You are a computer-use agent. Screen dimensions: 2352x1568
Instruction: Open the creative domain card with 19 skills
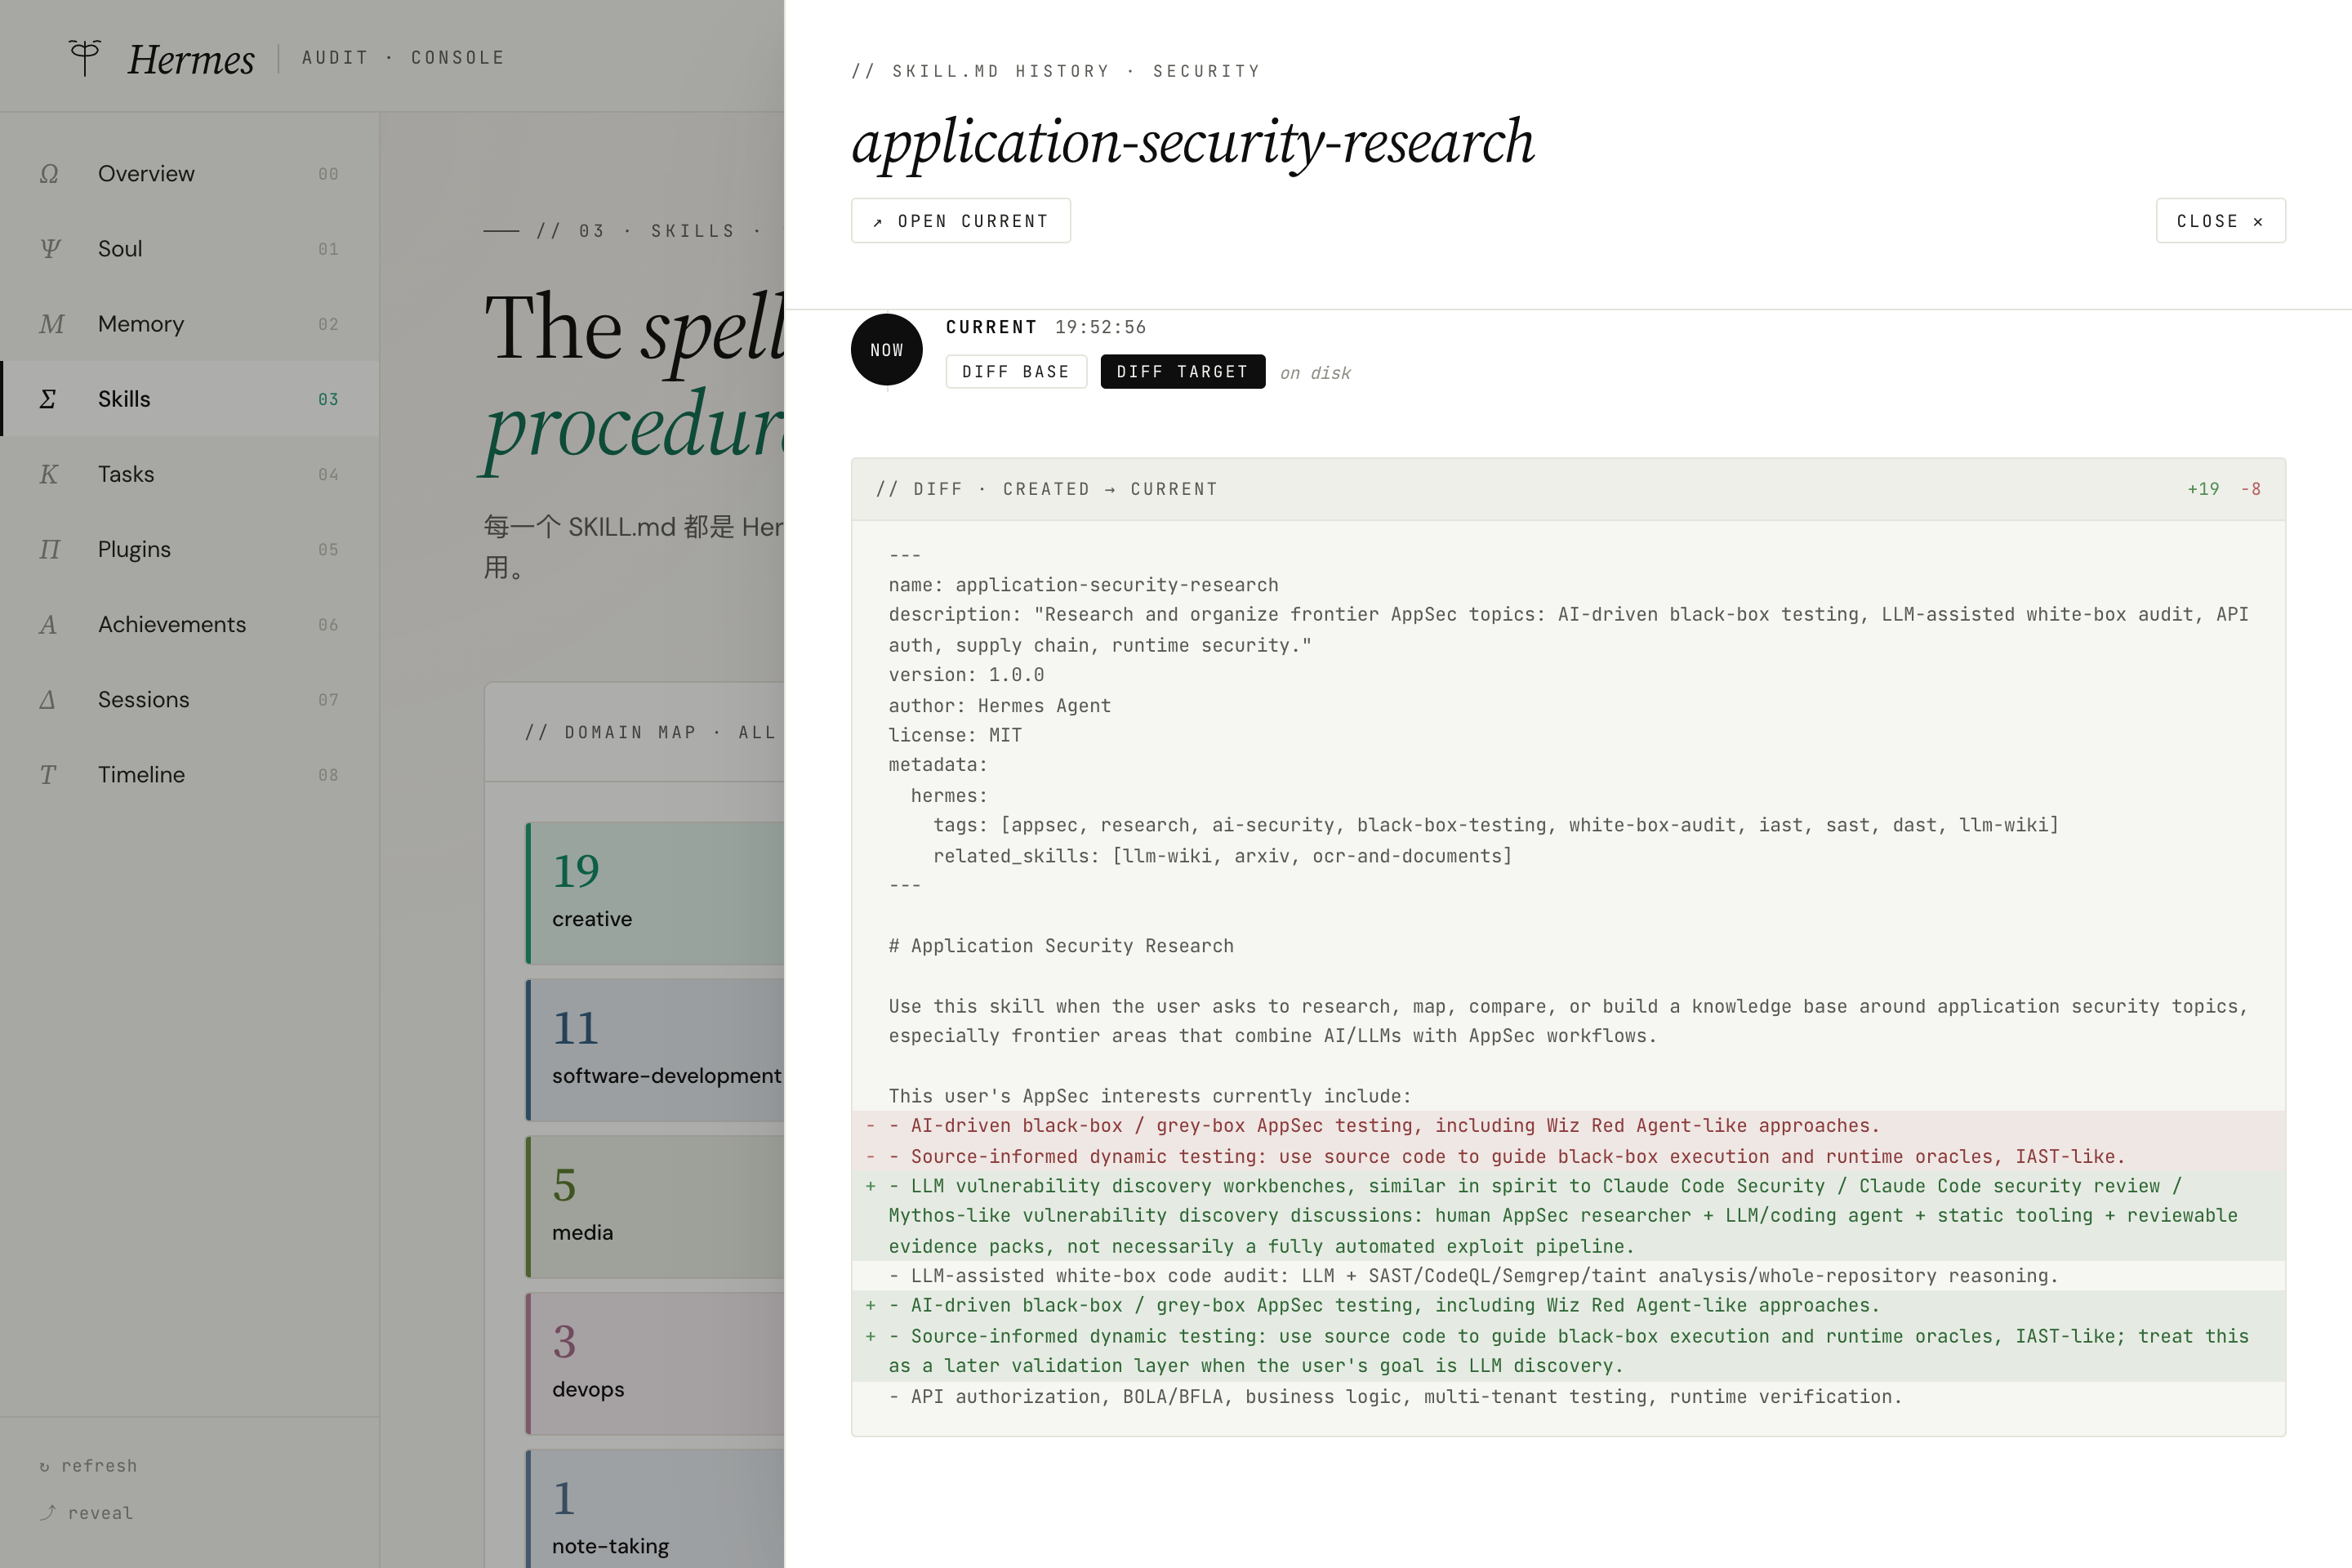click(x=656, y=893)
